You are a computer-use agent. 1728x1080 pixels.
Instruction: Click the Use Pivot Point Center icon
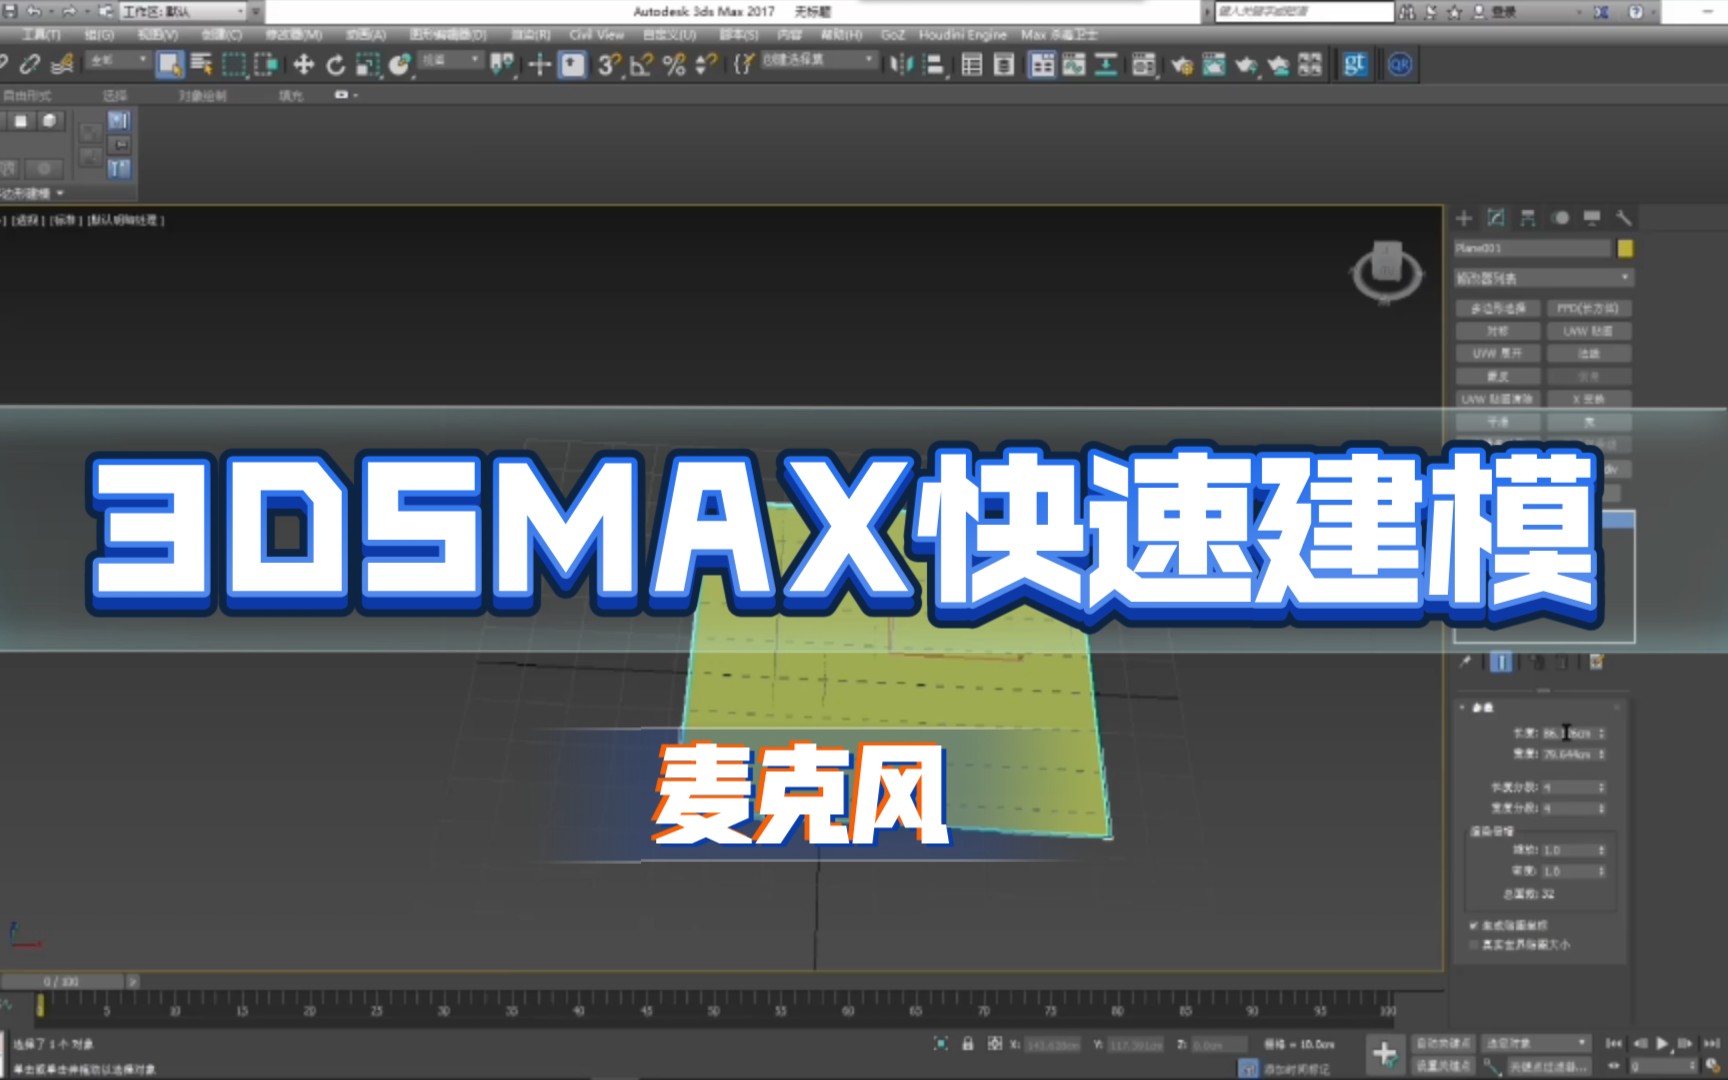pos(503,65)
